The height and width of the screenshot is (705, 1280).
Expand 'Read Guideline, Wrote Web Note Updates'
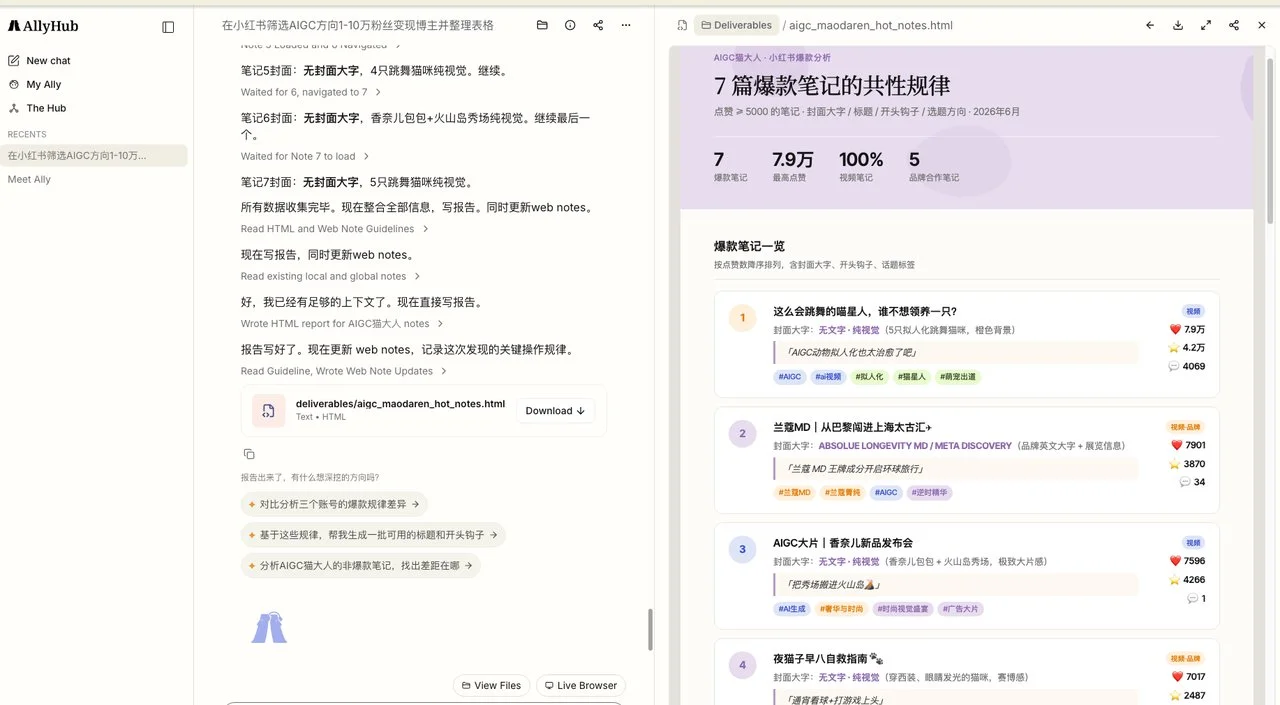(x=344, y=371)
